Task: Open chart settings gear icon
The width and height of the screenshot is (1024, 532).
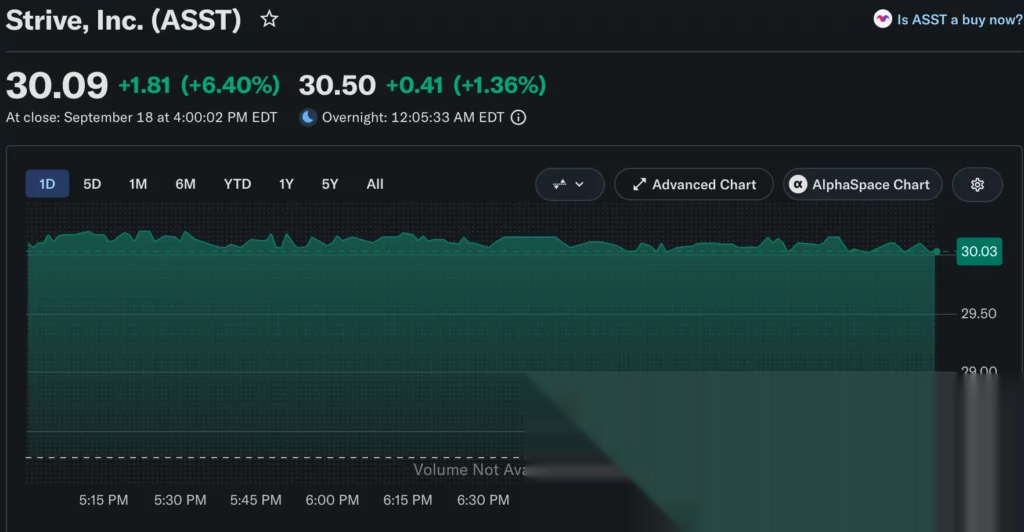Action: (x=977, y=185)
